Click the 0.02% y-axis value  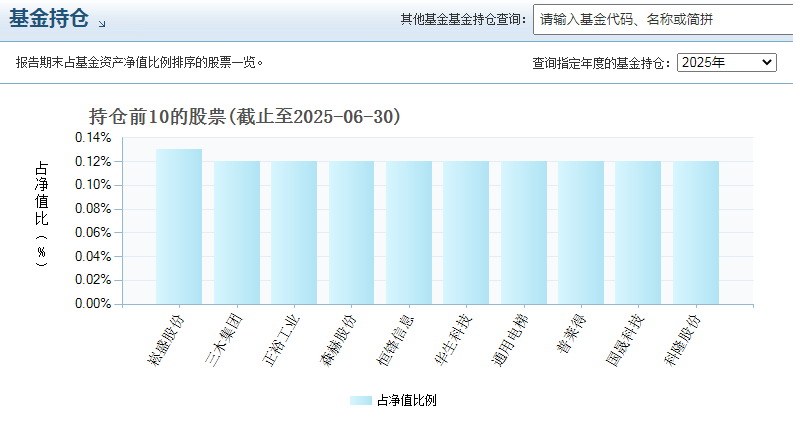[93, 280]
